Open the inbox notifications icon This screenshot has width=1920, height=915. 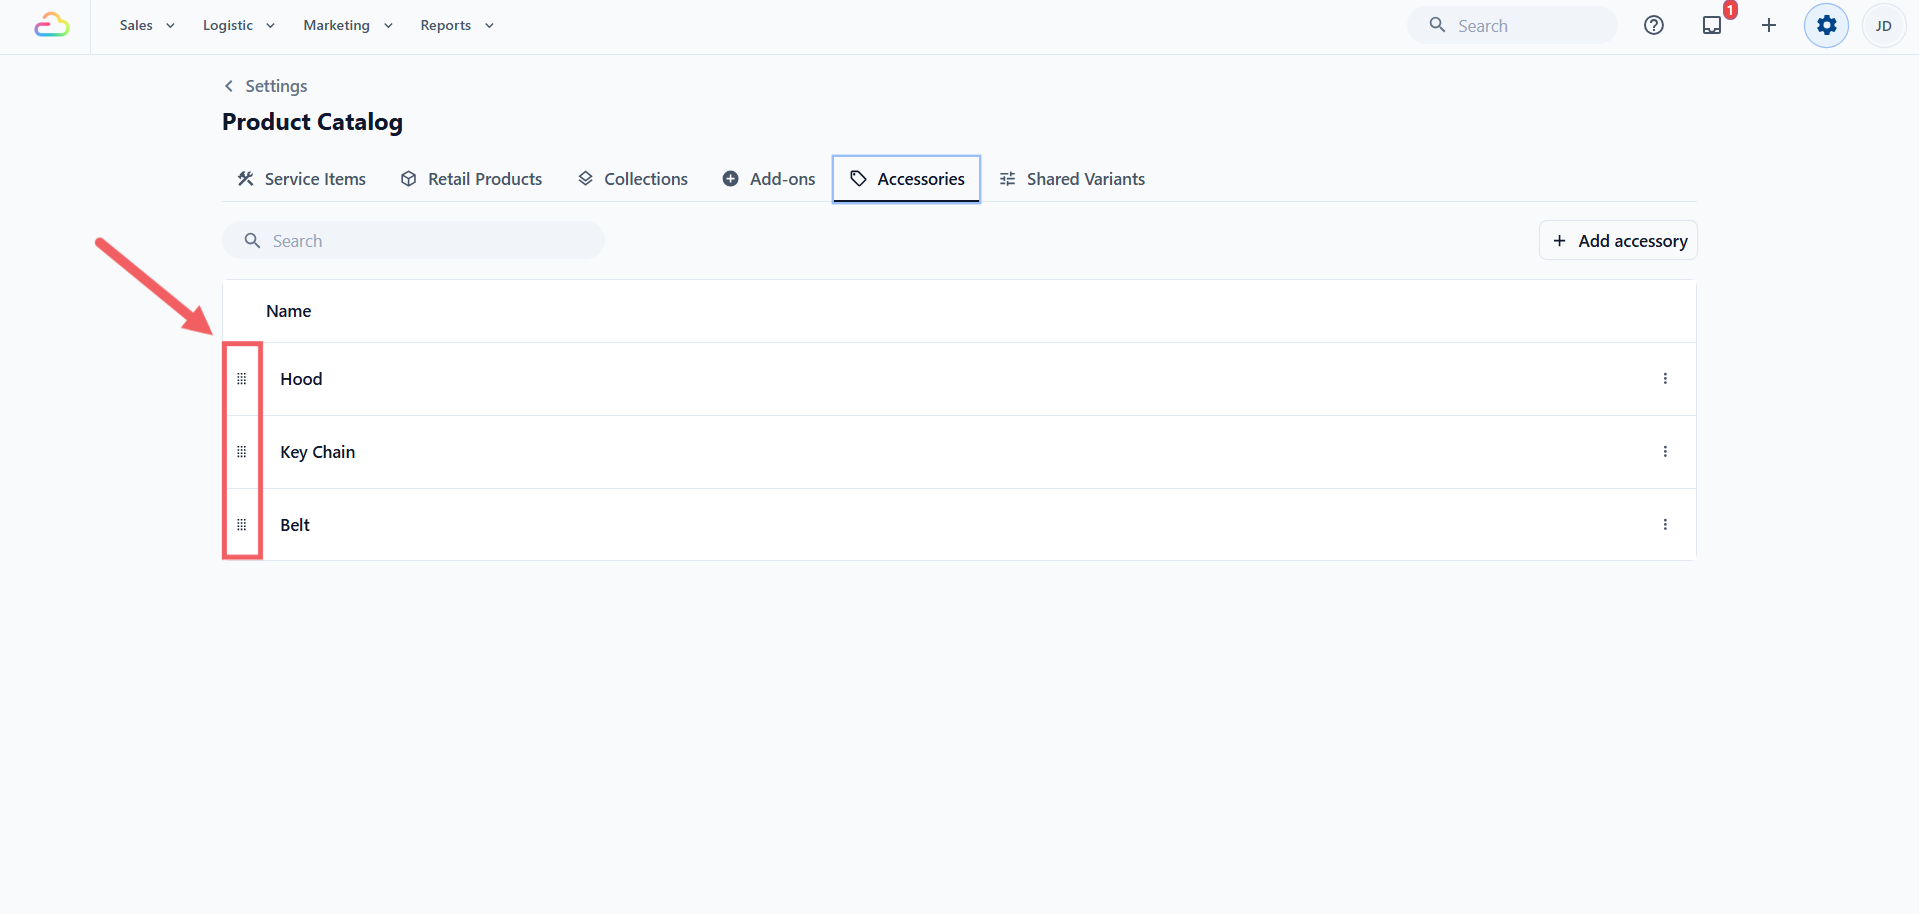pos(1712,25)
